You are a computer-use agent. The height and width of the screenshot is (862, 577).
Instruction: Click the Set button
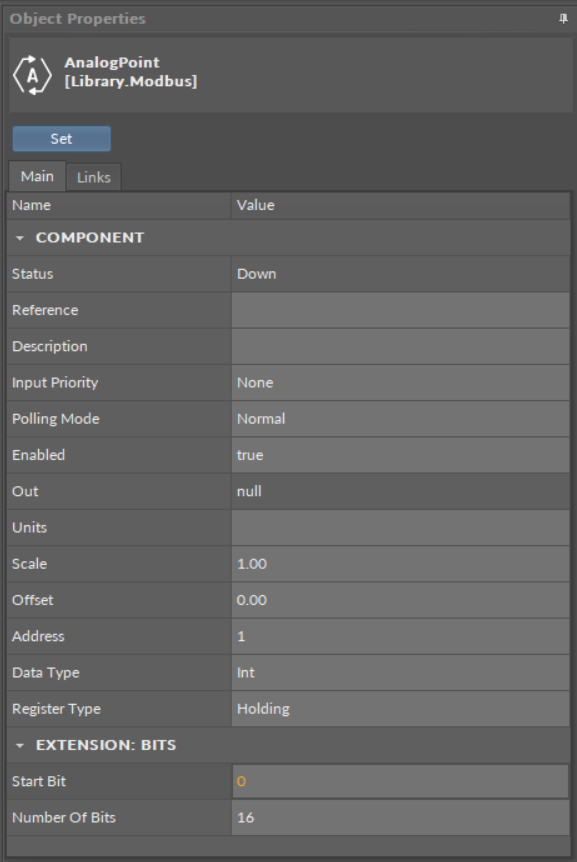click(x=62, y=139)
